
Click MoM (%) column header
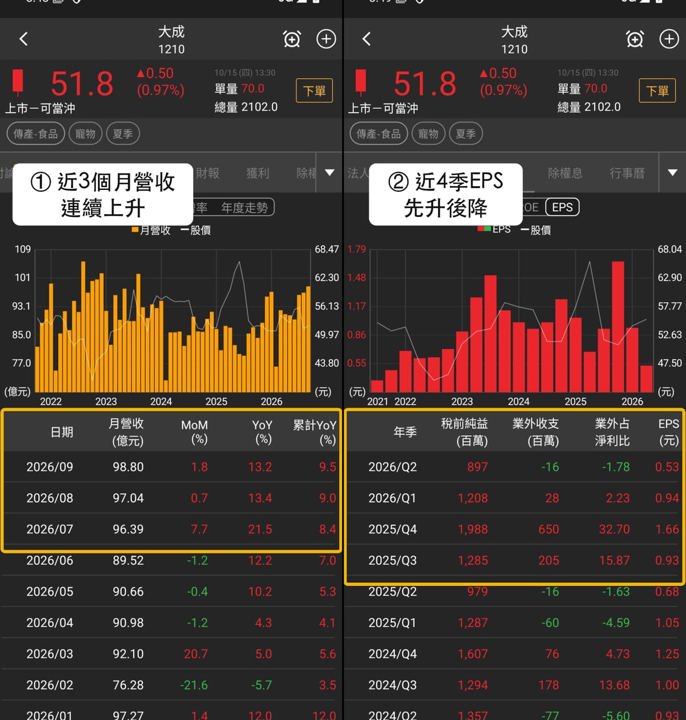[x=195, y=432]
